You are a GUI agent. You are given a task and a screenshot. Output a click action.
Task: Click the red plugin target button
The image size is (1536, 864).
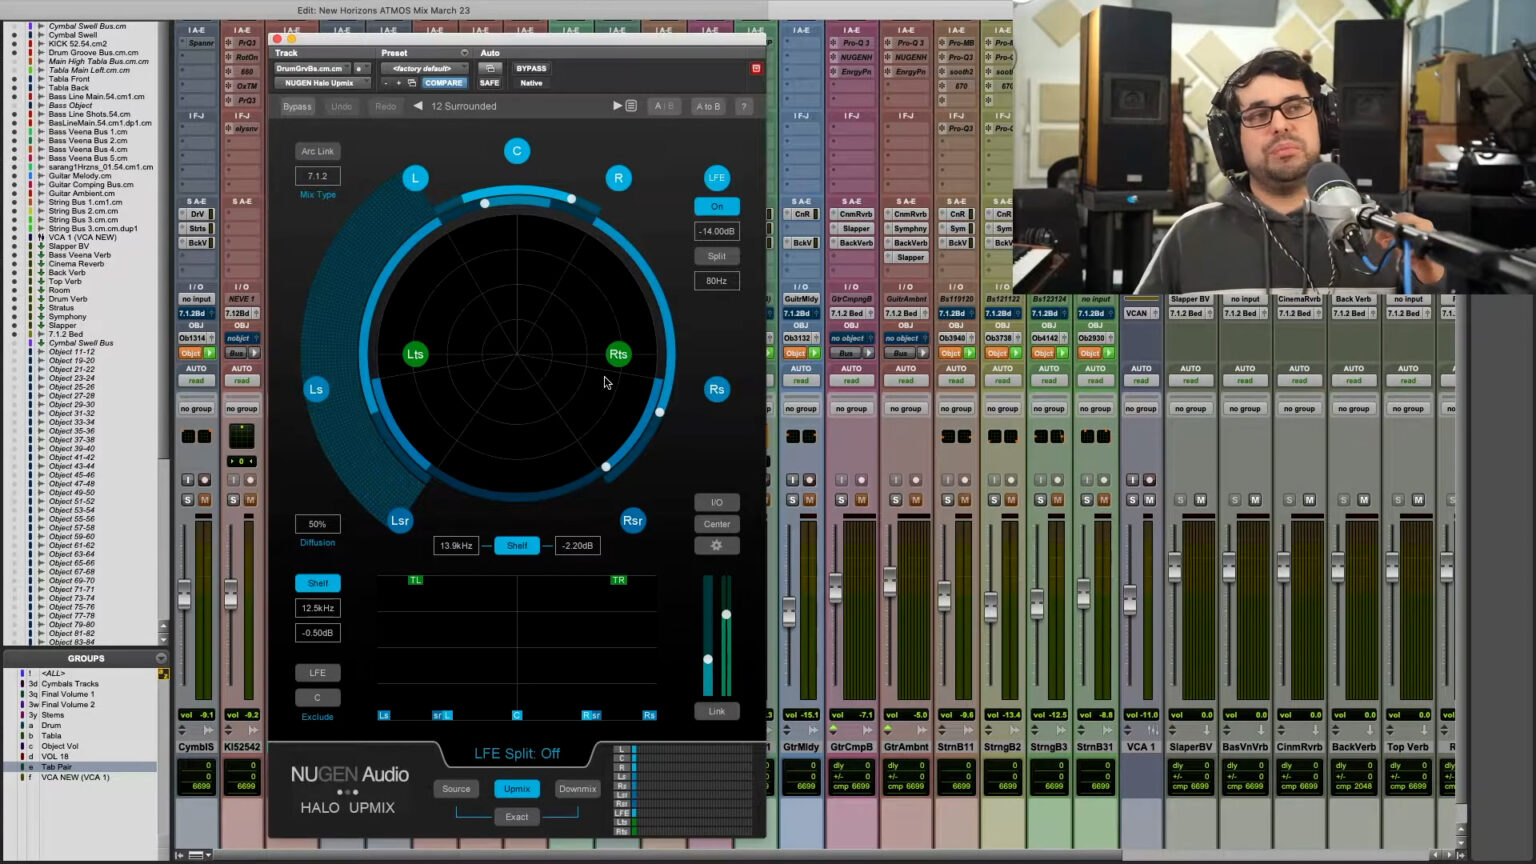coord(756,69)
